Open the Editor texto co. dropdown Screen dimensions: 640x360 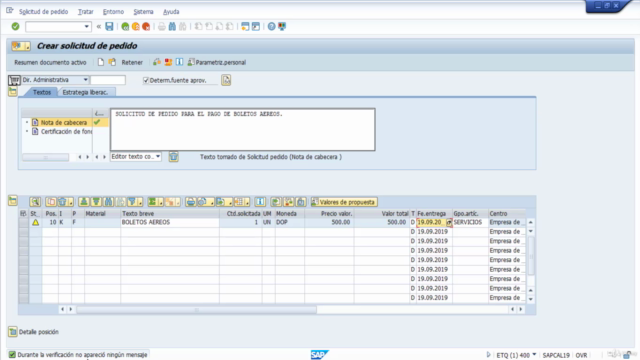pyautogui.click(x=158, y=157)
